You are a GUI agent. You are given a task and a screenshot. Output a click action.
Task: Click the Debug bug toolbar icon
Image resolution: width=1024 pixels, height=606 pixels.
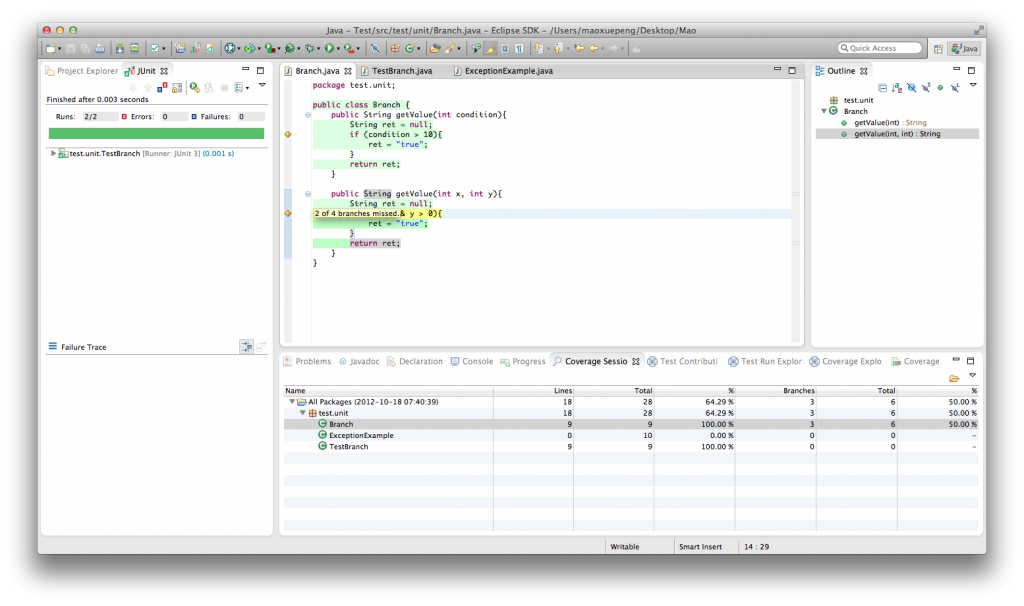309,48
